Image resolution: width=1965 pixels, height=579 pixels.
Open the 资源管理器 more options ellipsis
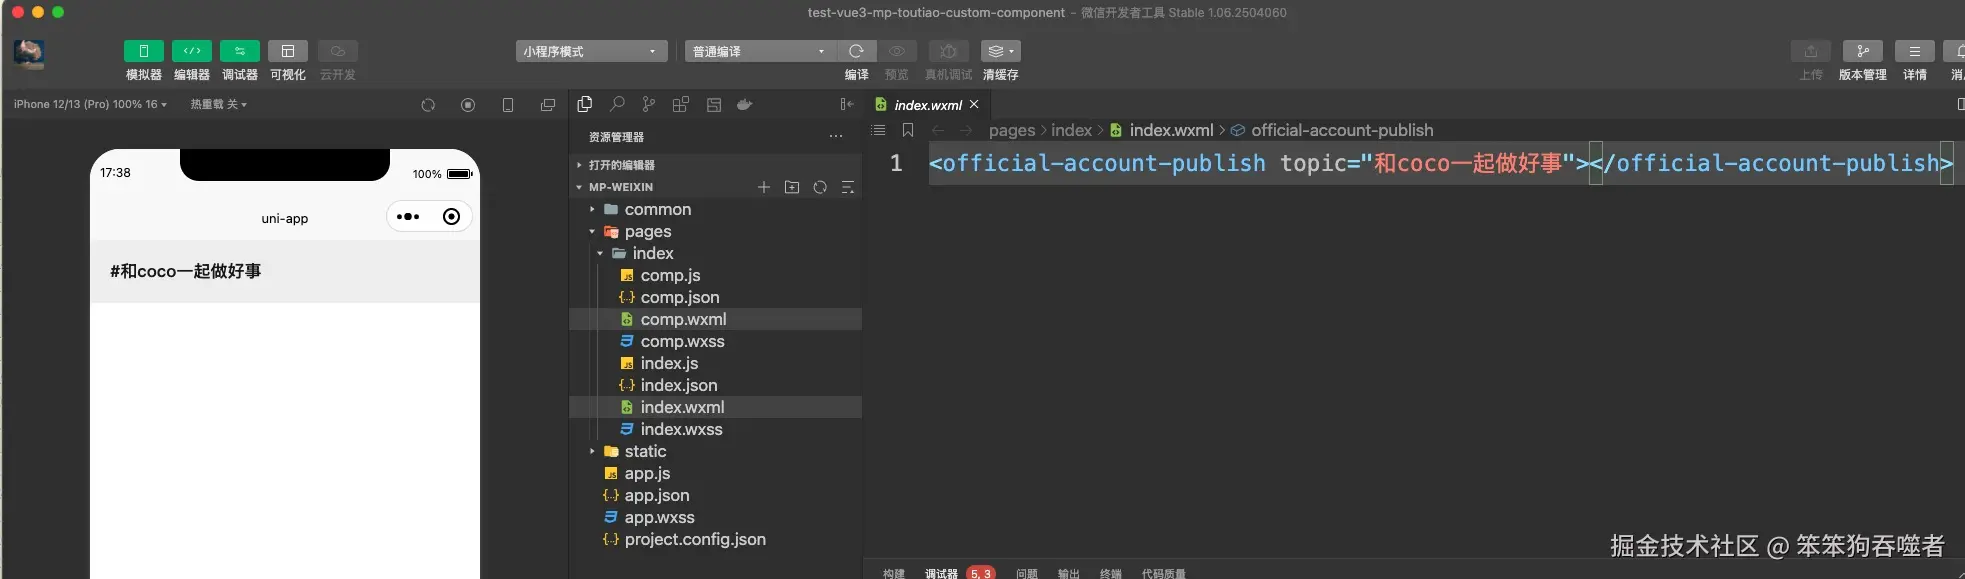(836, 137)
